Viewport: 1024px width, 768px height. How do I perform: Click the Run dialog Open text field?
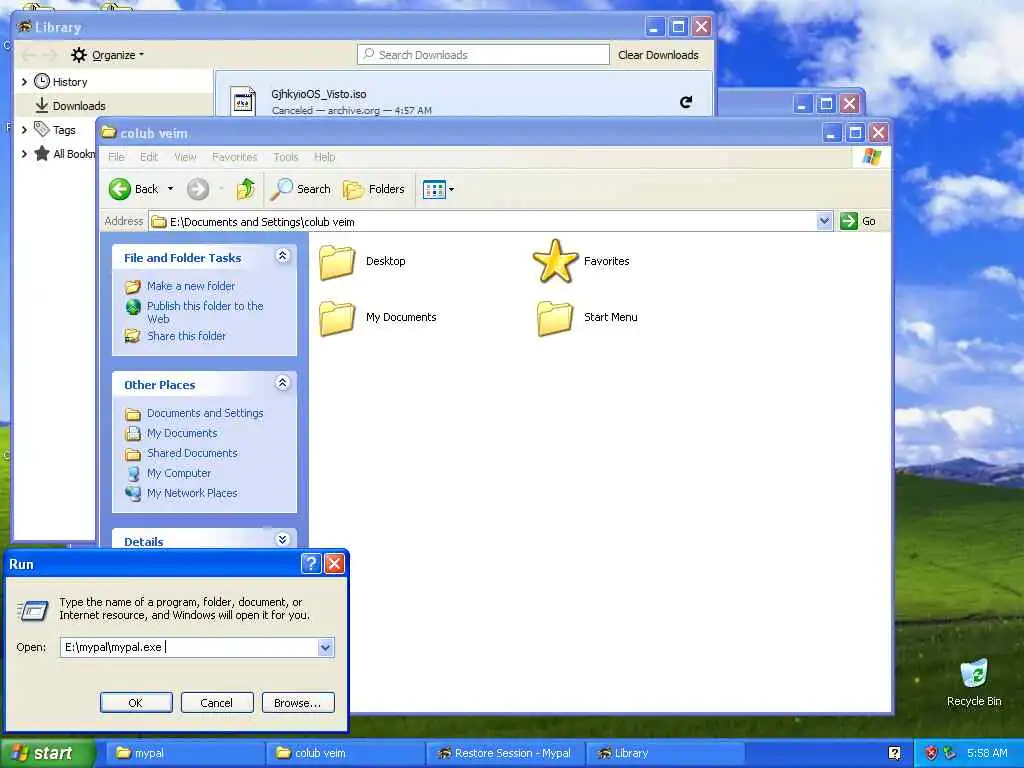click(189, 647)
